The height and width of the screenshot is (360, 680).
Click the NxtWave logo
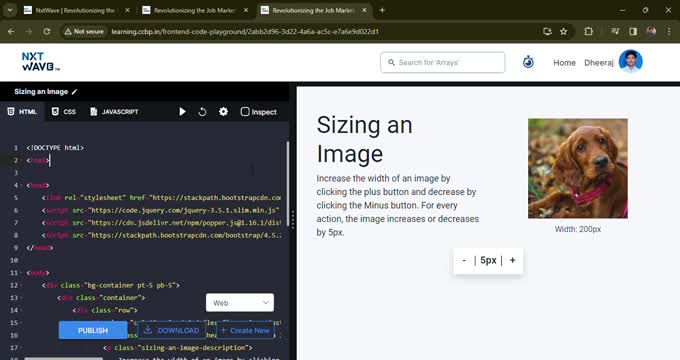point(41,62)
